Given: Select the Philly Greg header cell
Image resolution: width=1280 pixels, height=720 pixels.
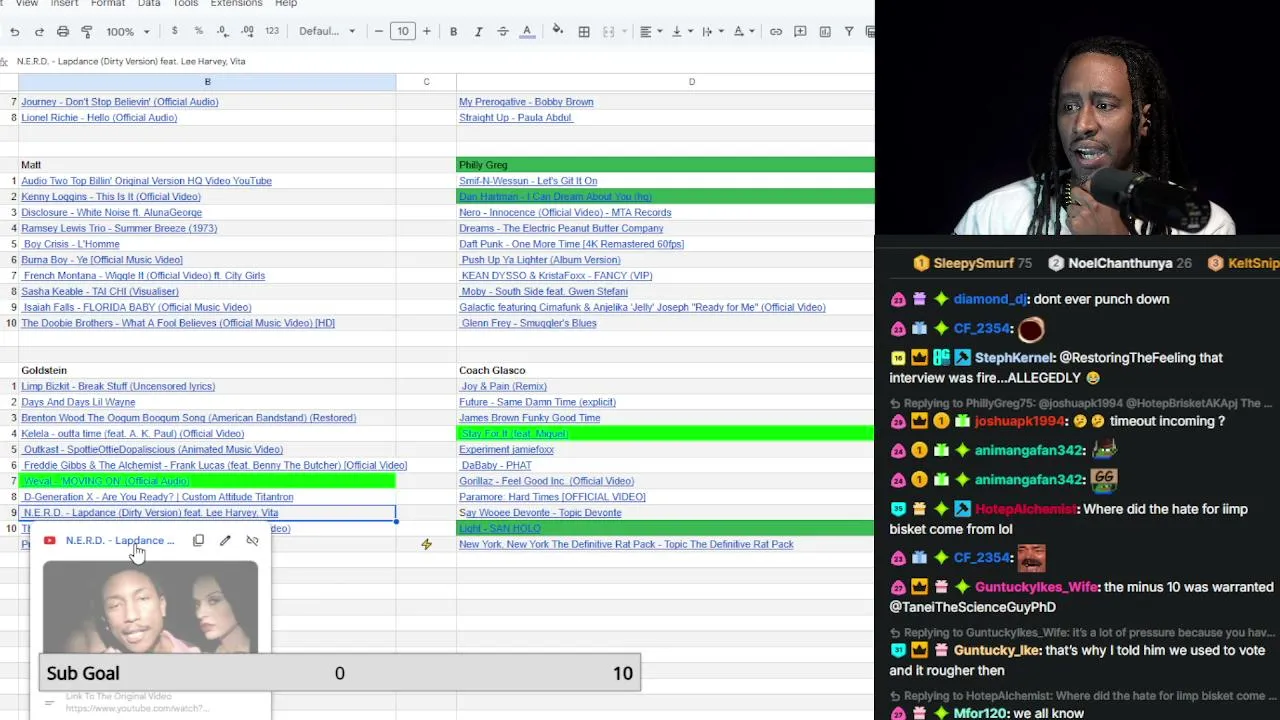Looking at the screenshot, I should coord(666,165).
